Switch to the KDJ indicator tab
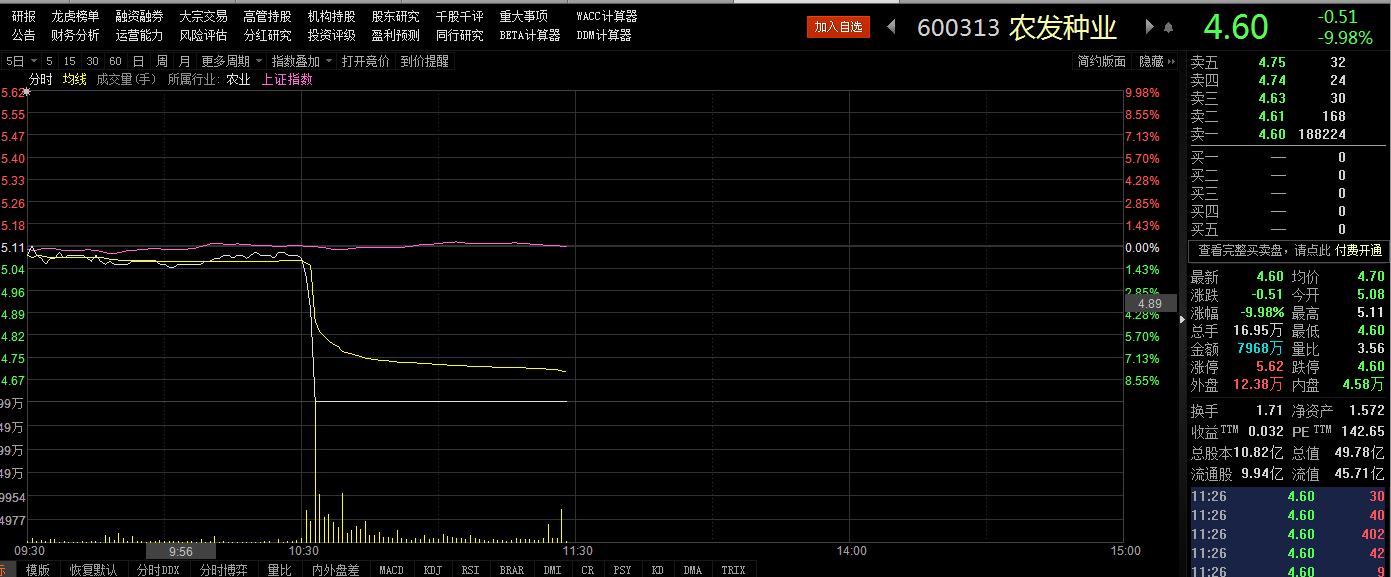This screenshot has width=1391, height=577. (433, 570)
